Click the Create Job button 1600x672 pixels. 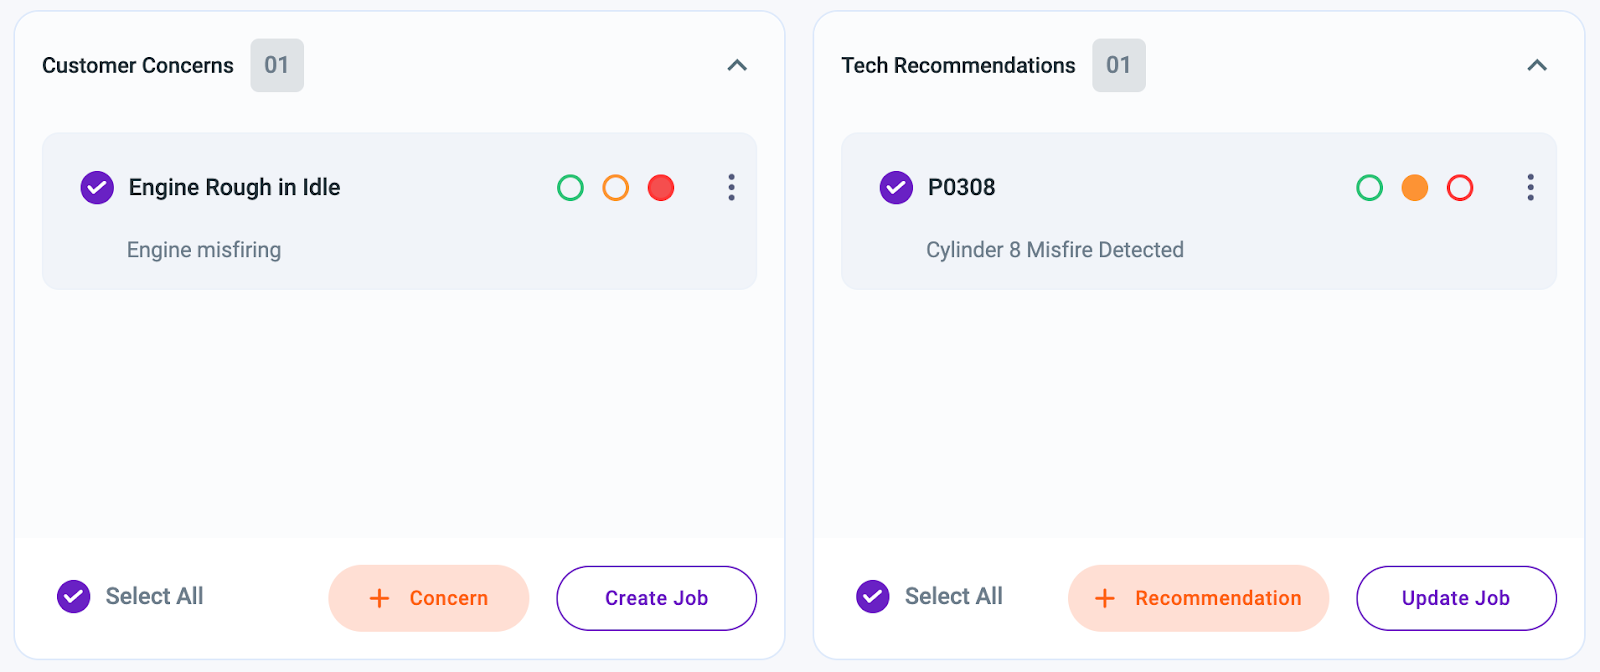[x=656, y=598]
